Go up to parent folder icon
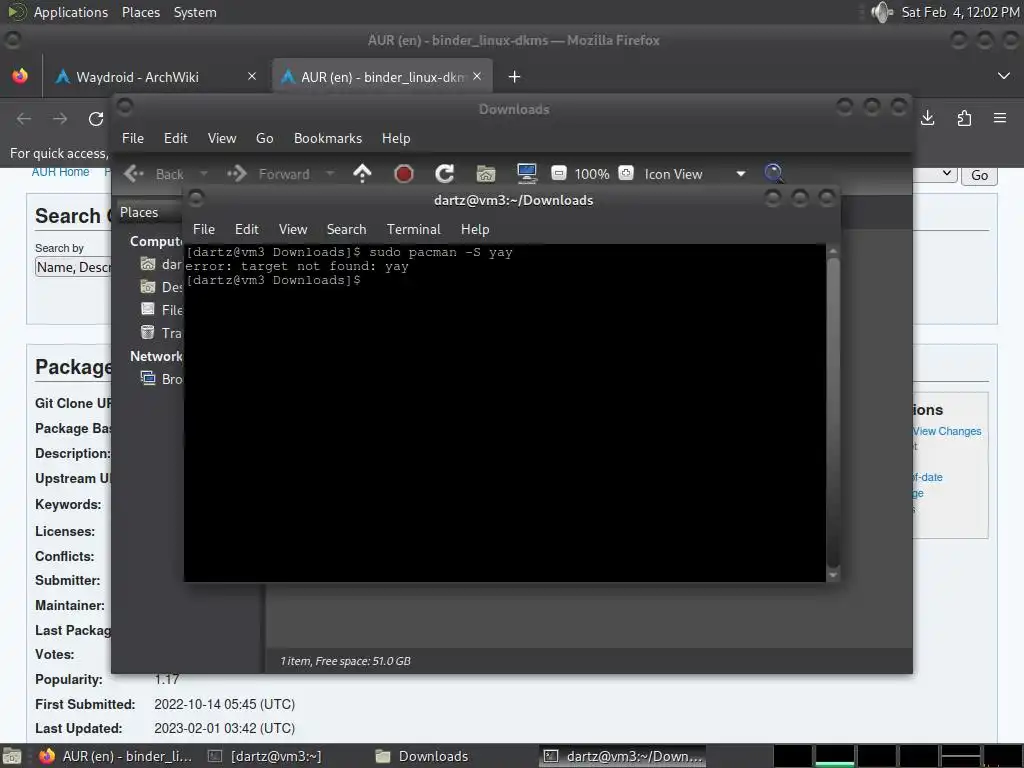 pyautogui.click(x=362, y=174)
